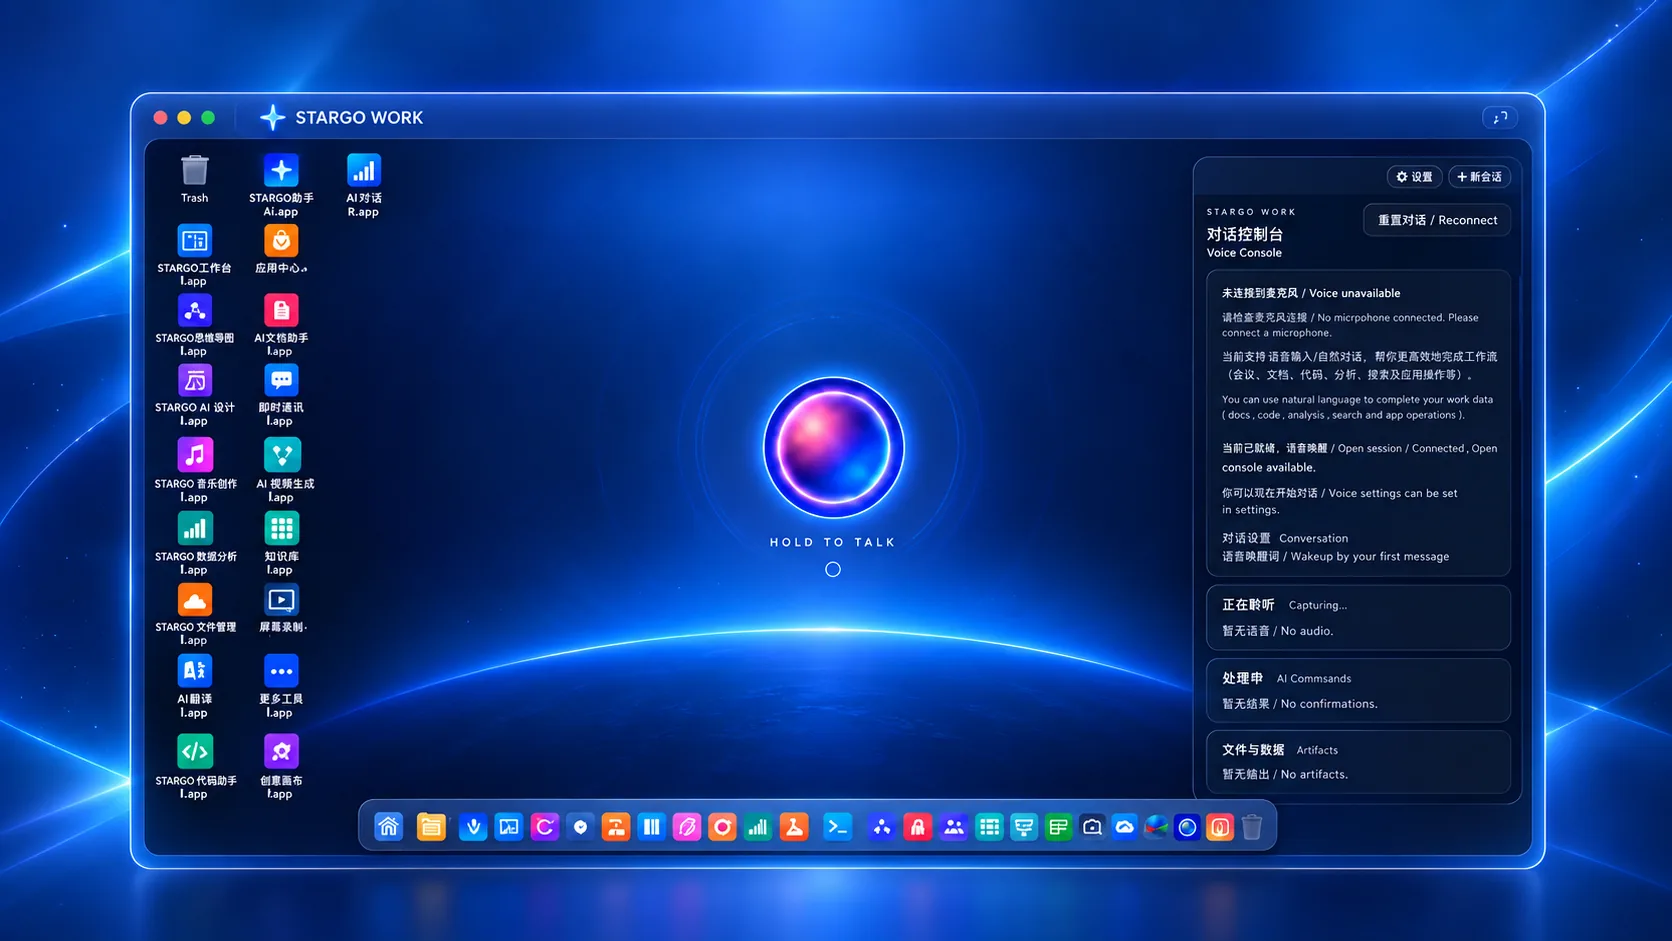
Task: Click the 设置 settings button
Action: click(1414, 177)
